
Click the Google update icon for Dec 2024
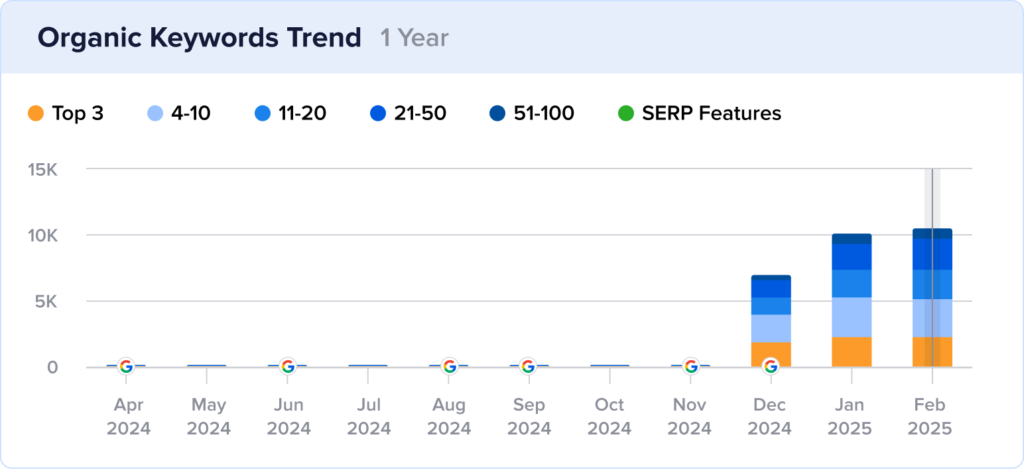[x=771, y=366]
